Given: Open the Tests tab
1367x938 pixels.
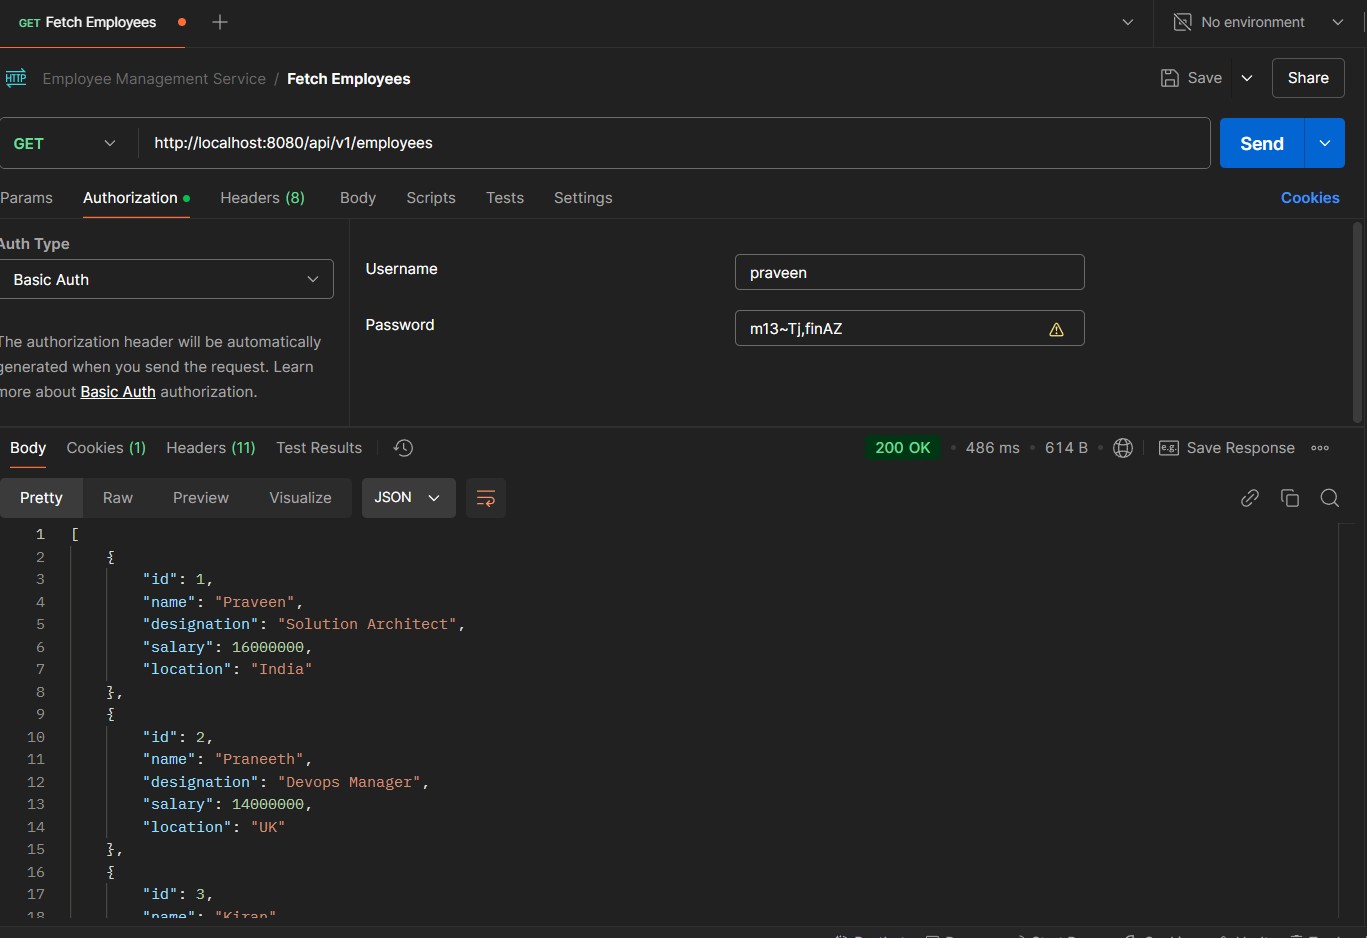Looking at the screenshot, I should click(505, 198).
